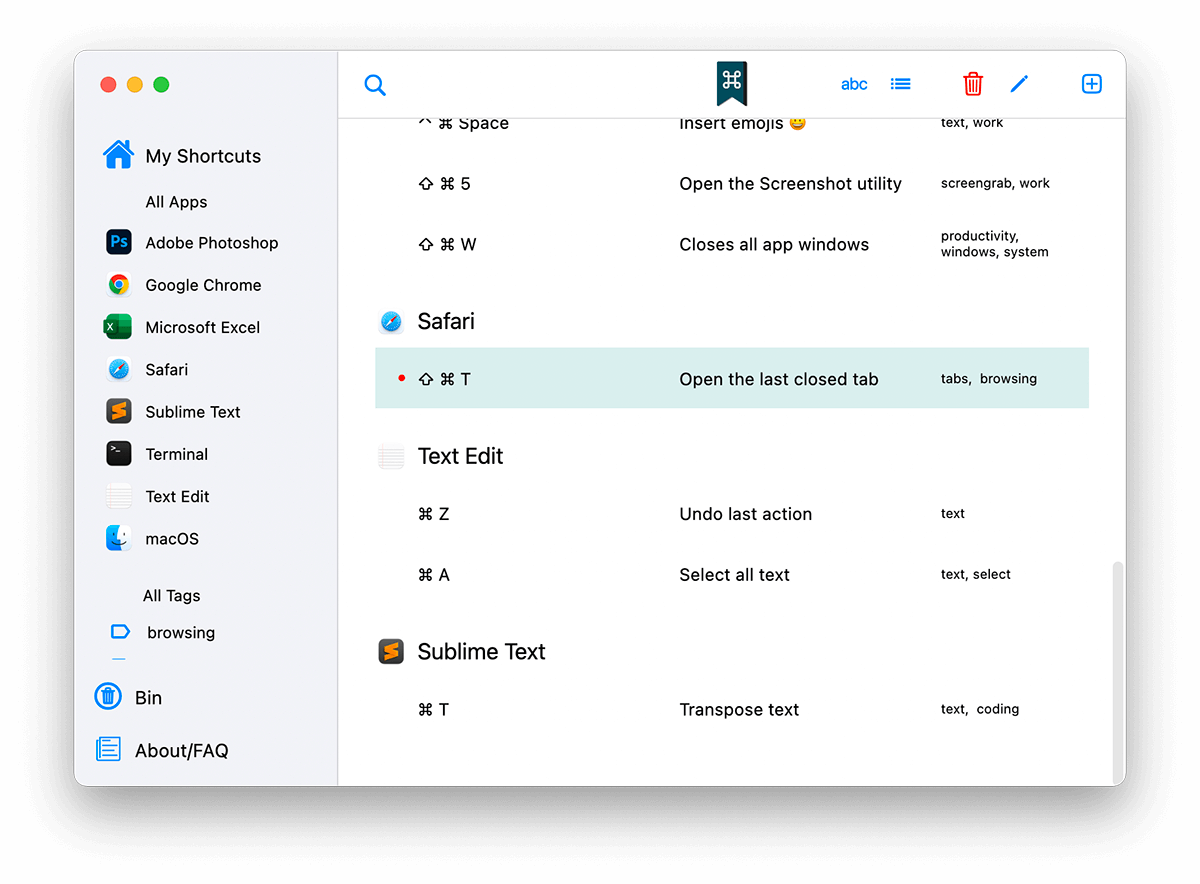1200x884 pixels.
Task: Filter by Sublime Text label
Action: pos(193,412)
